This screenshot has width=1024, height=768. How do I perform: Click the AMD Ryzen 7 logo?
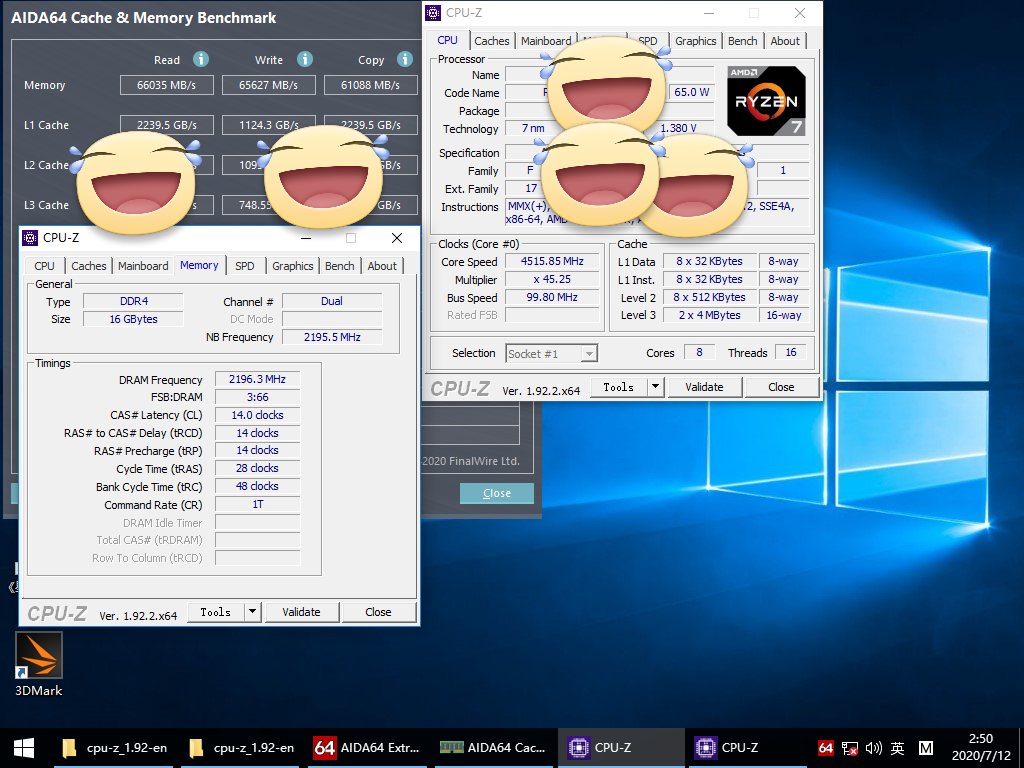pos(766,101)
